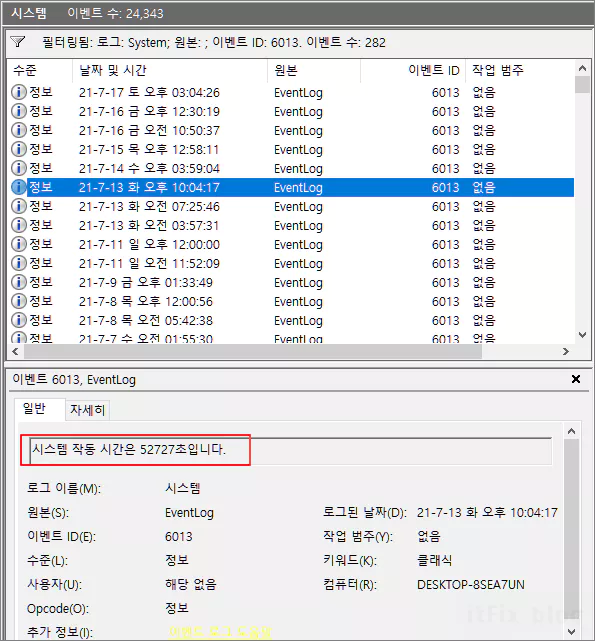The height and width of the screenshot is (641, 595).
Task: Select event dated 21-7-8 목 오후 12:00:56
Action: (290, 301)
